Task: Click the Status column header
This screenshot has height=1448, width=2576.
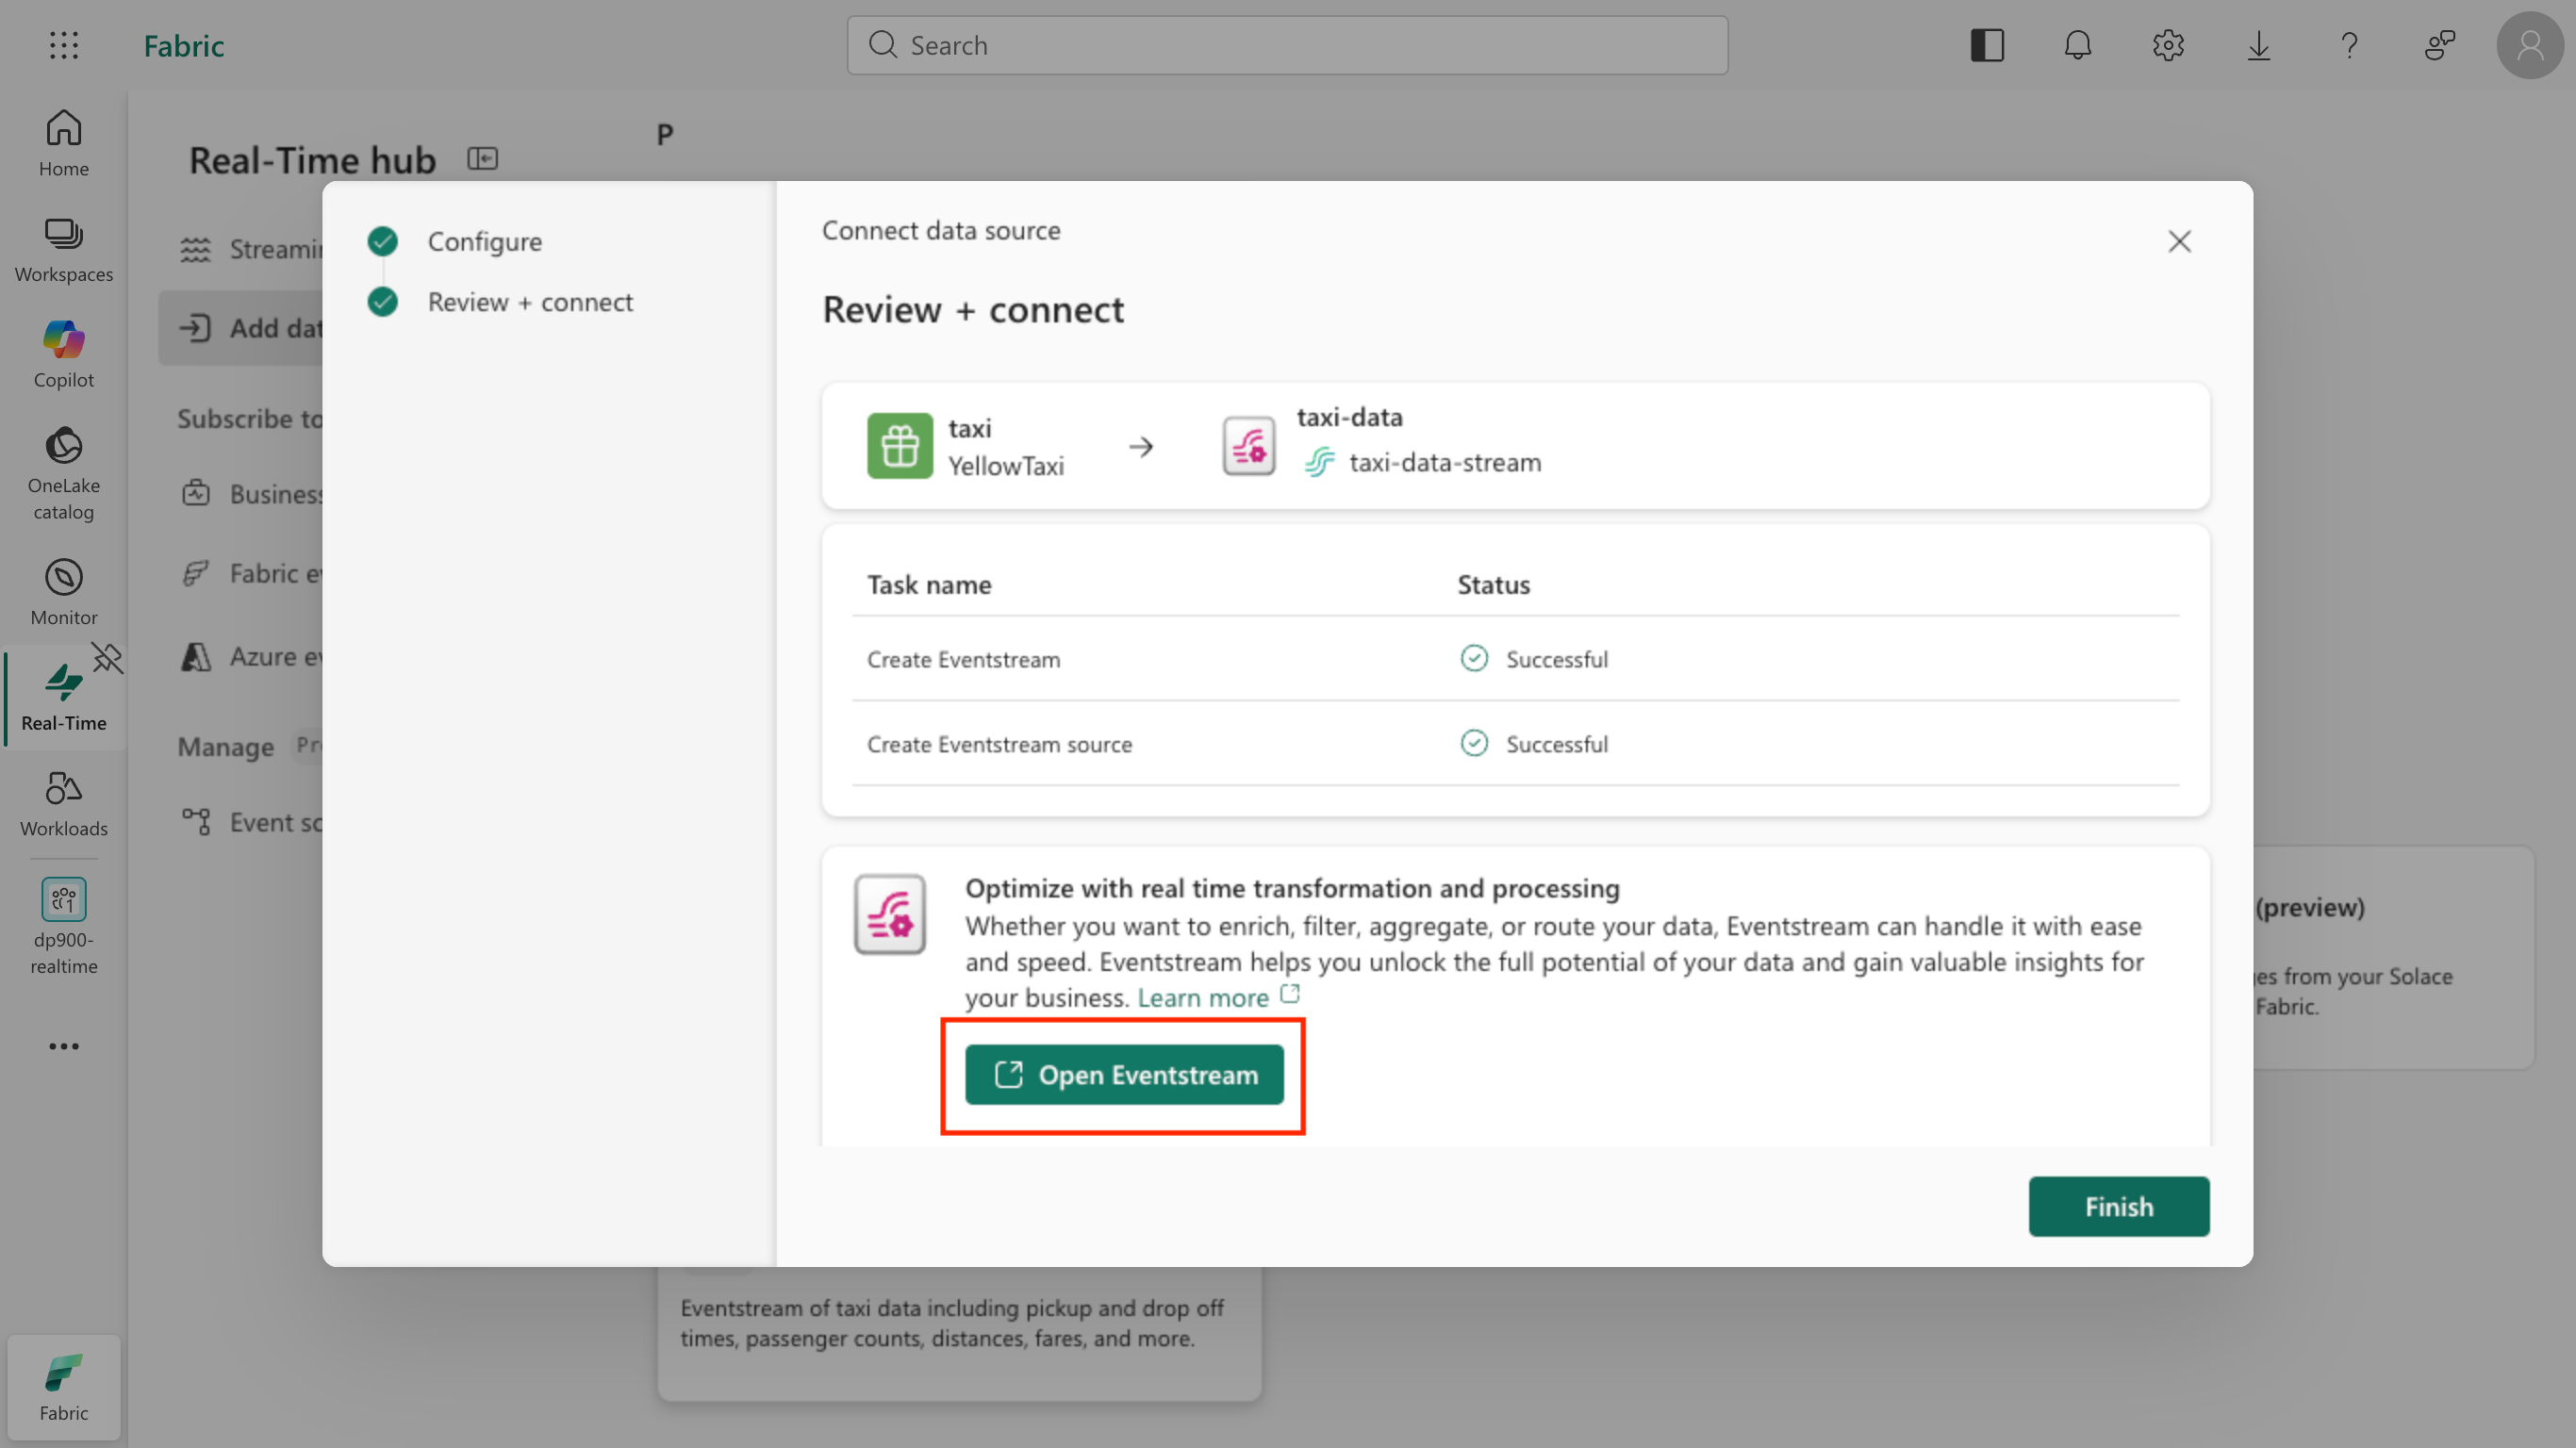Action: tap(1493, 584)
